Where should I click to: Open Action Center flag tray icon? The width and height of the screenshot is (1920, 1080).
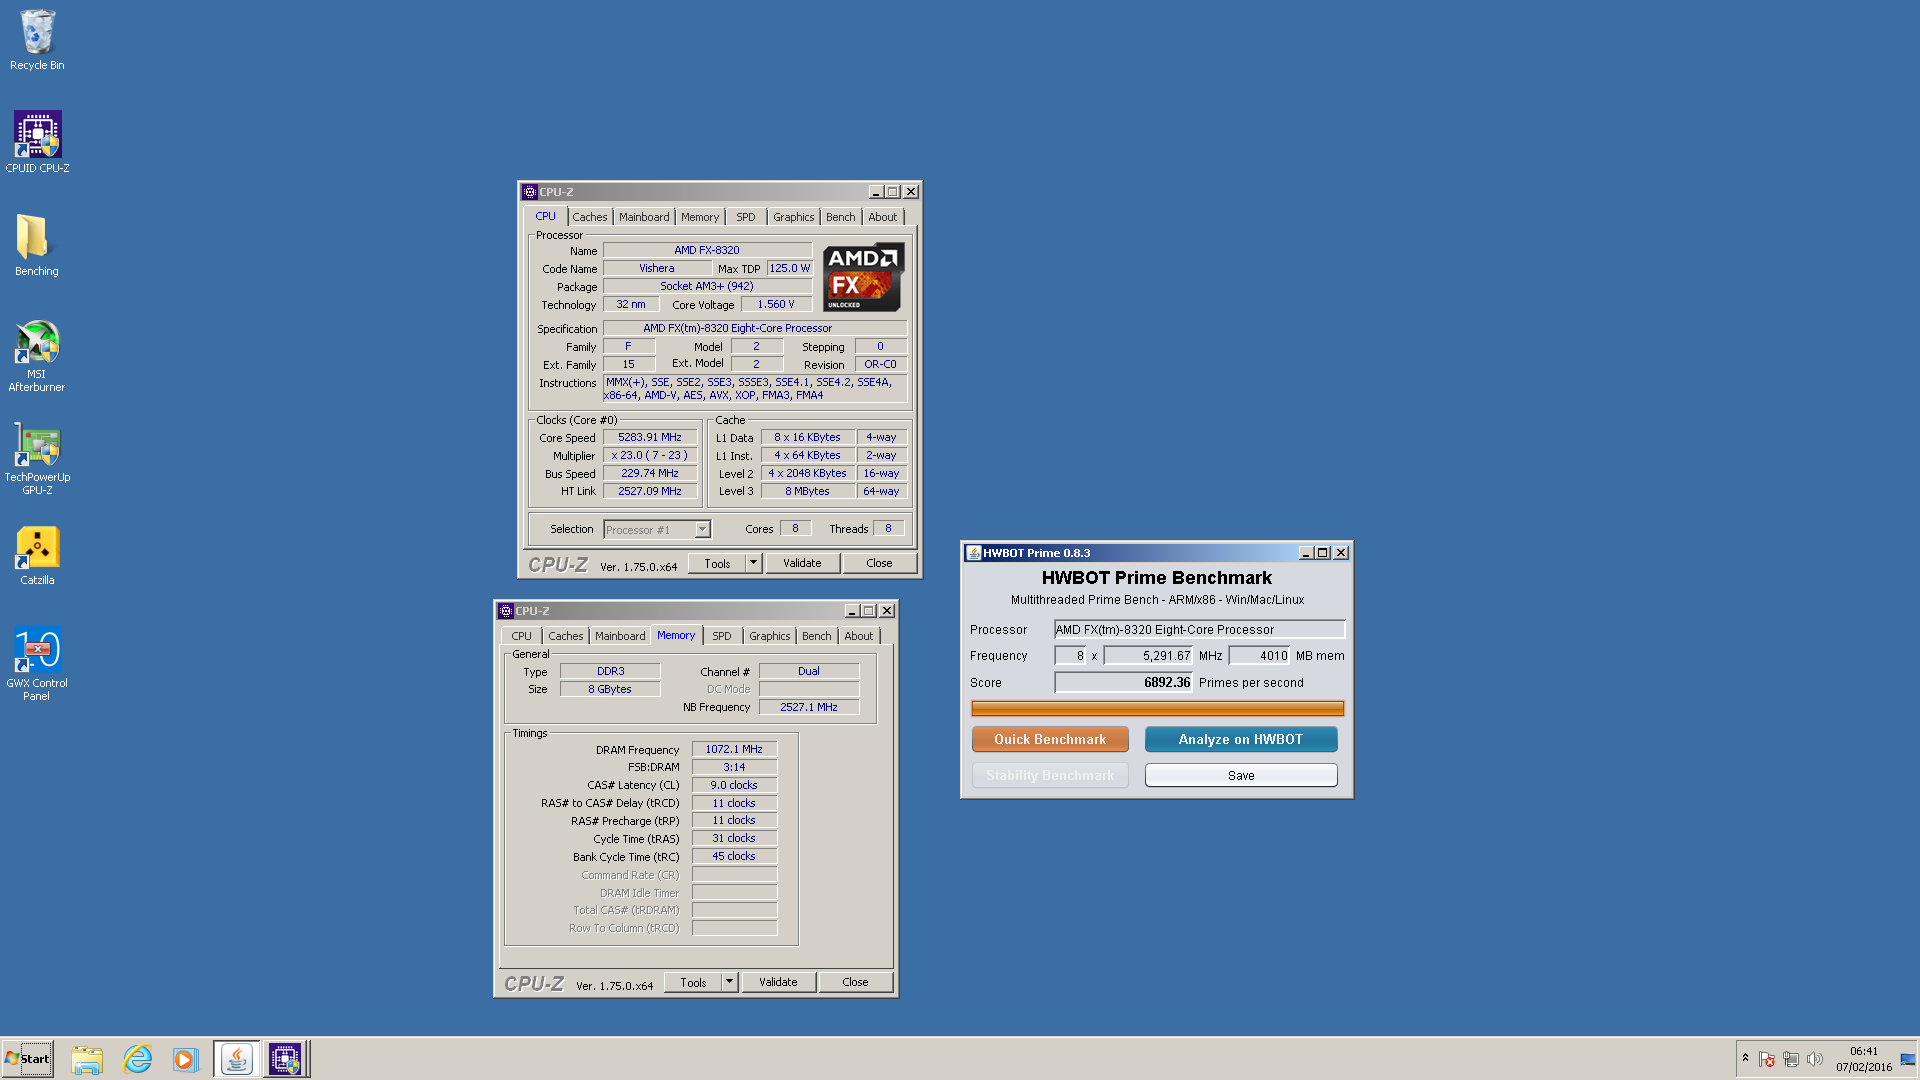coord(1767,1059)
